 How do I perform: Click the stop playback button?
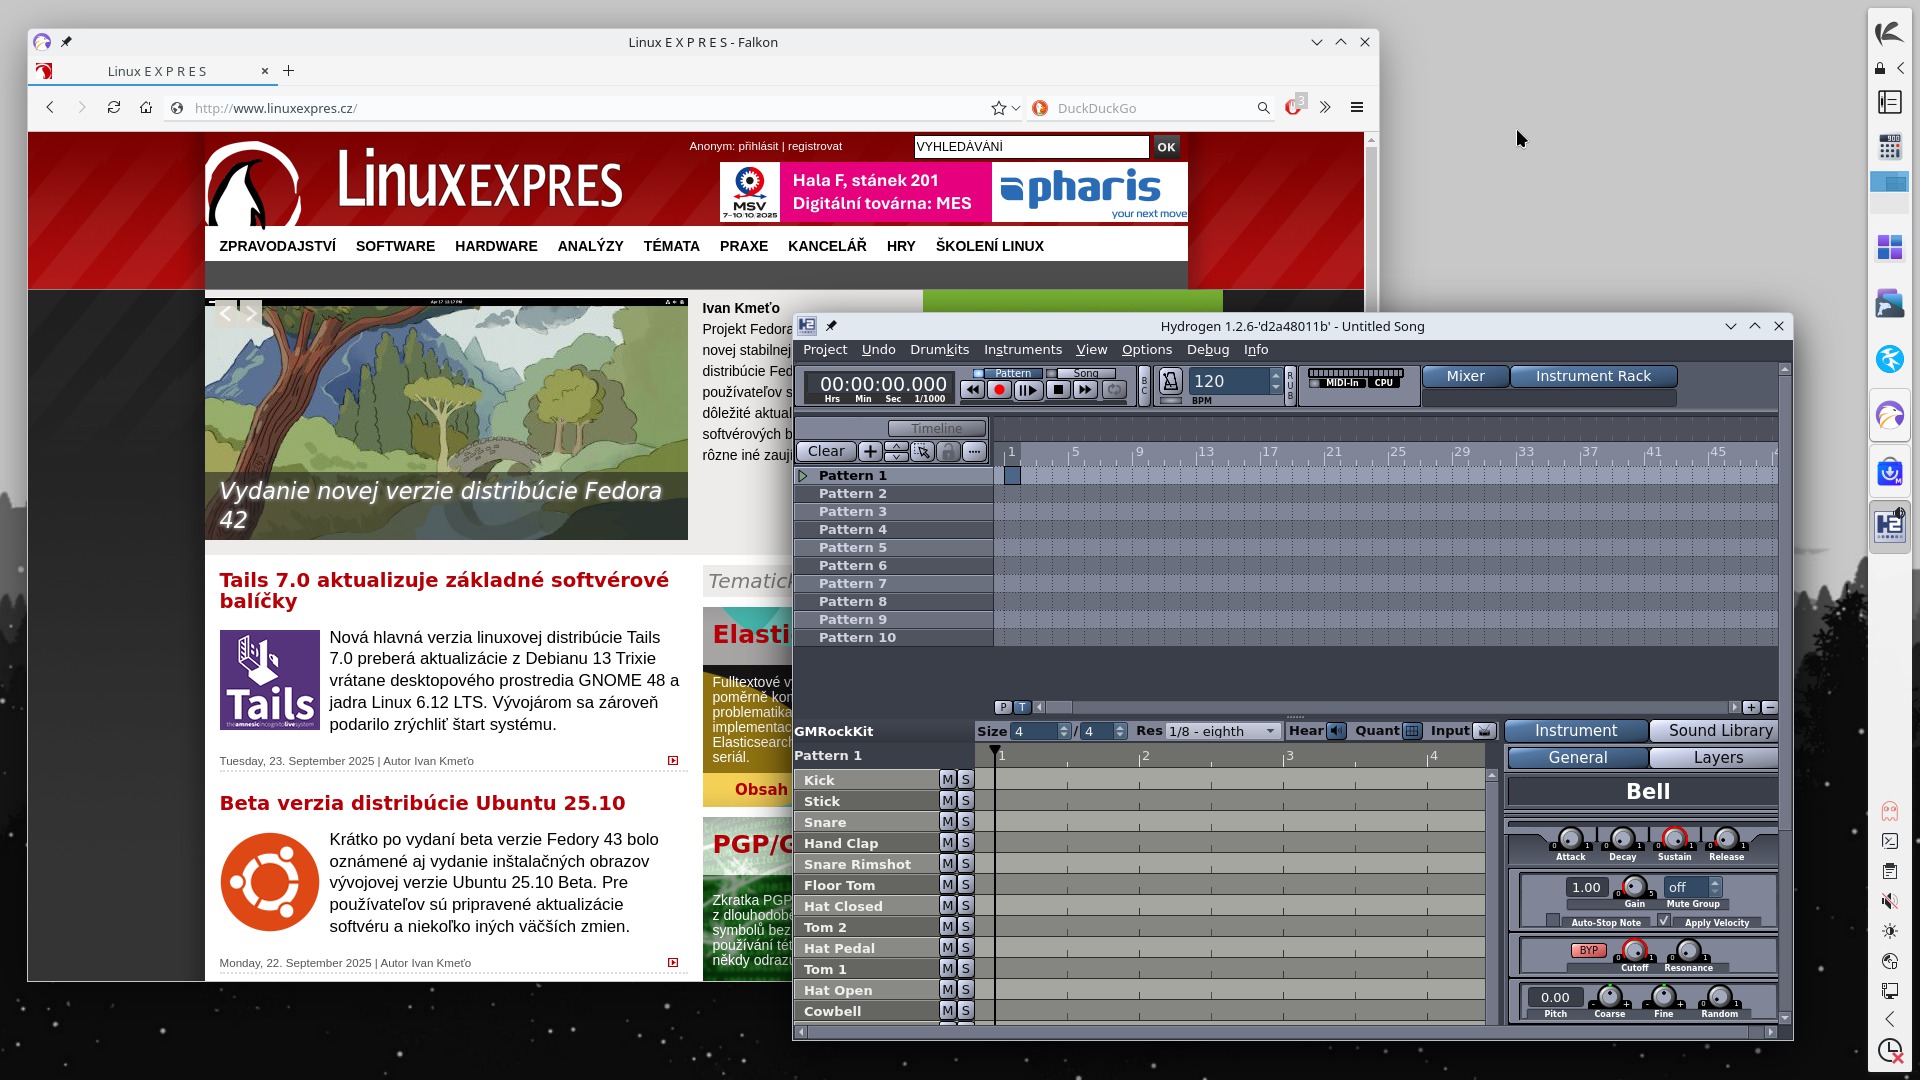[x=1057, y=391]
